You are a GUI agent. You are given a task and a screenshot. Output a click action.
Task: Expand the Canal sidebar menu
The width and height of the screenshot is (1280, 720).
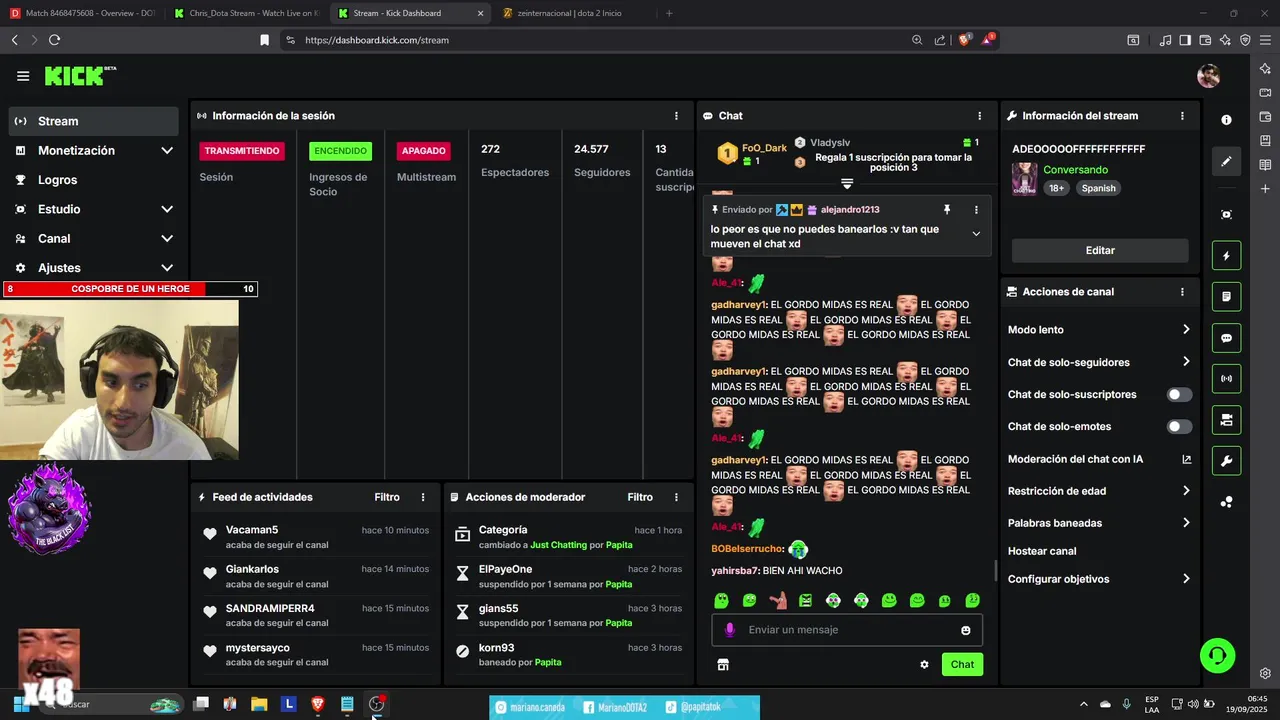coord(94,238)
